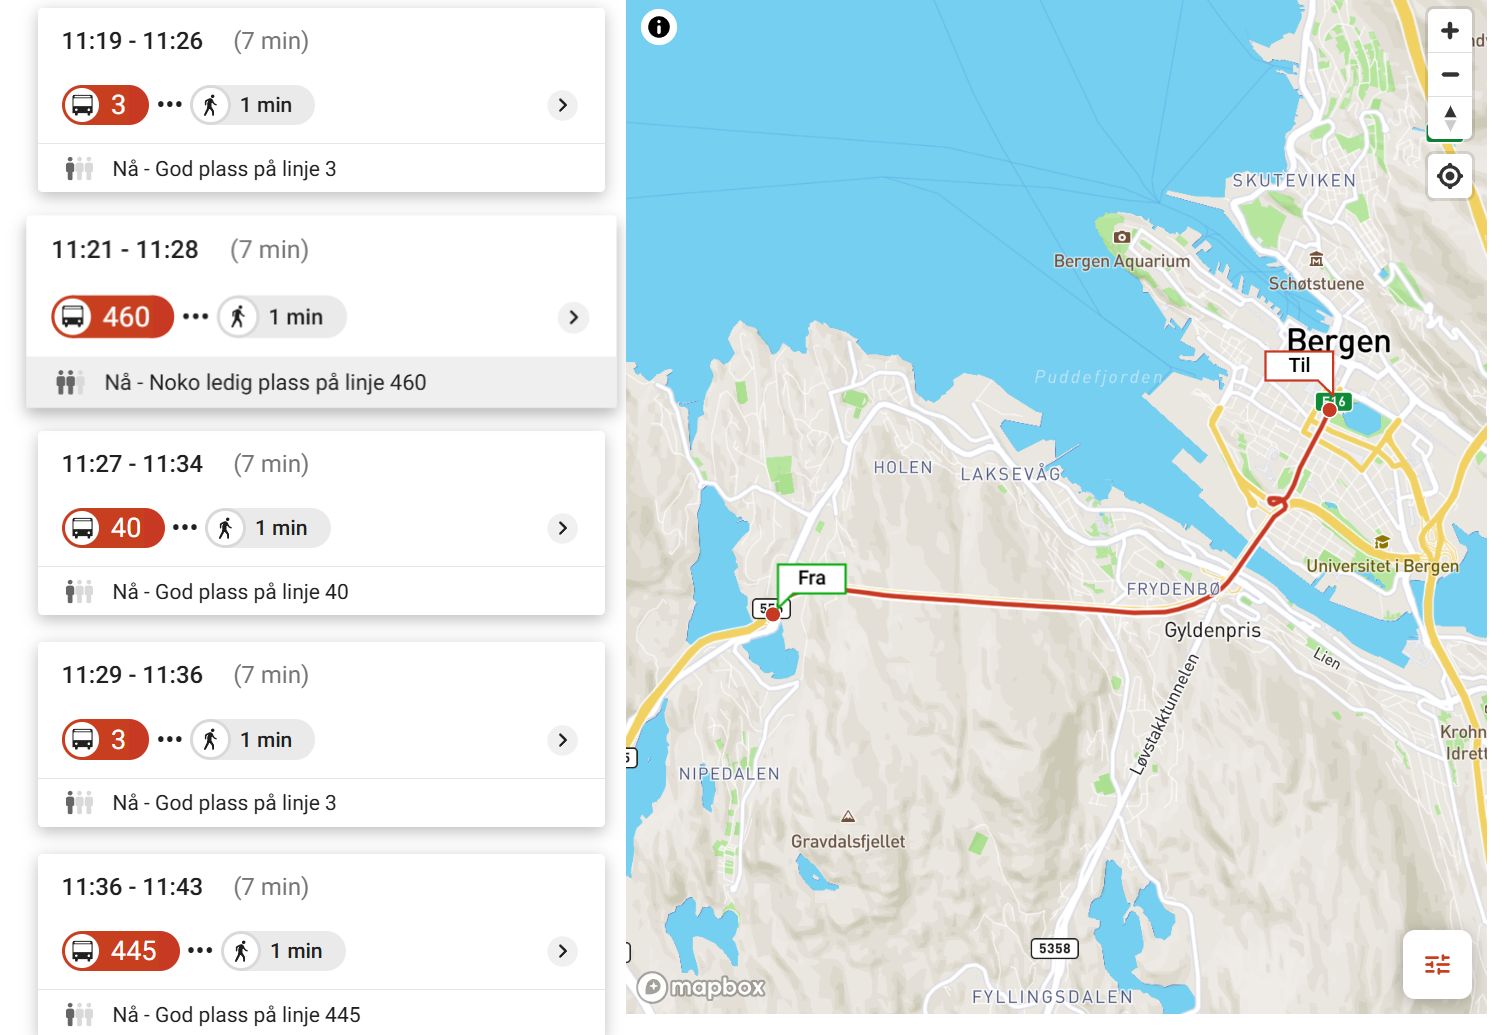This screenshot has height=1035, width=1510.
Task: Click the line 460 bus badge
Action: click(x=112, y=317)
